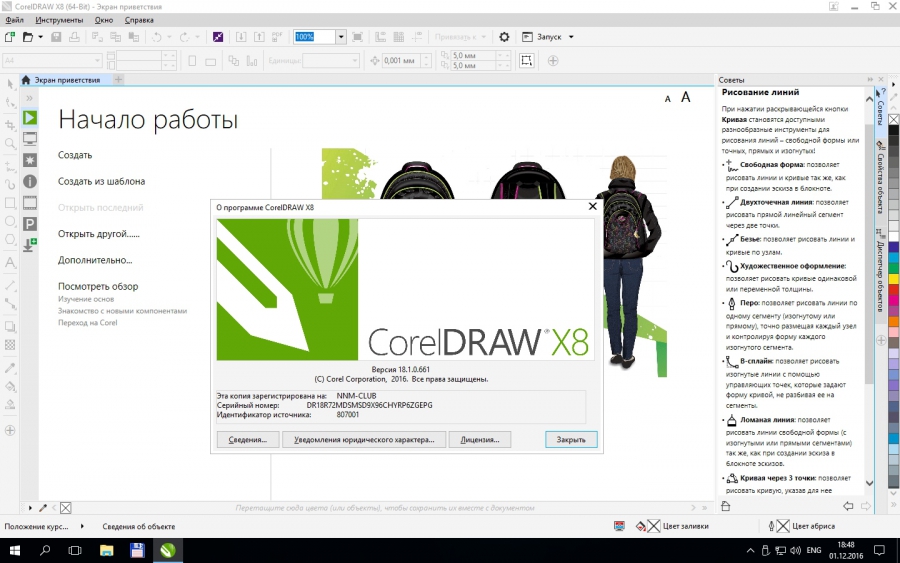Screen dimensions: 900x563
Task: Click the new document icon in toolbar
Action: click(x=10, y=37)
